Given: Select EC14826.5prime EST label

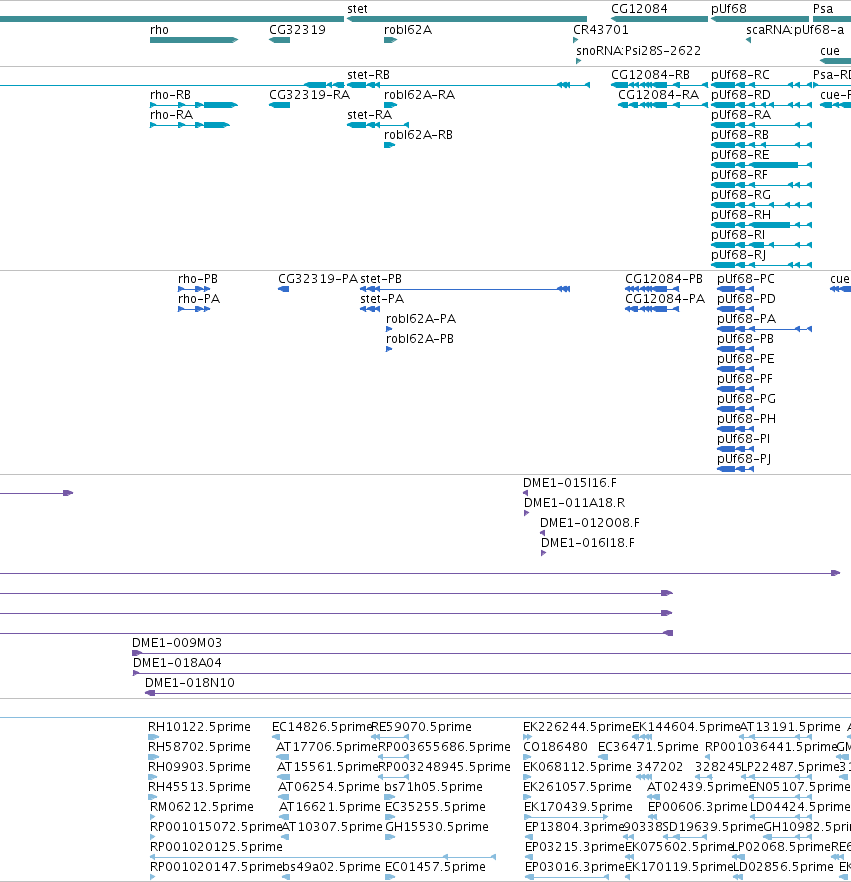Looking at the screenshot, I should point(321,727).
